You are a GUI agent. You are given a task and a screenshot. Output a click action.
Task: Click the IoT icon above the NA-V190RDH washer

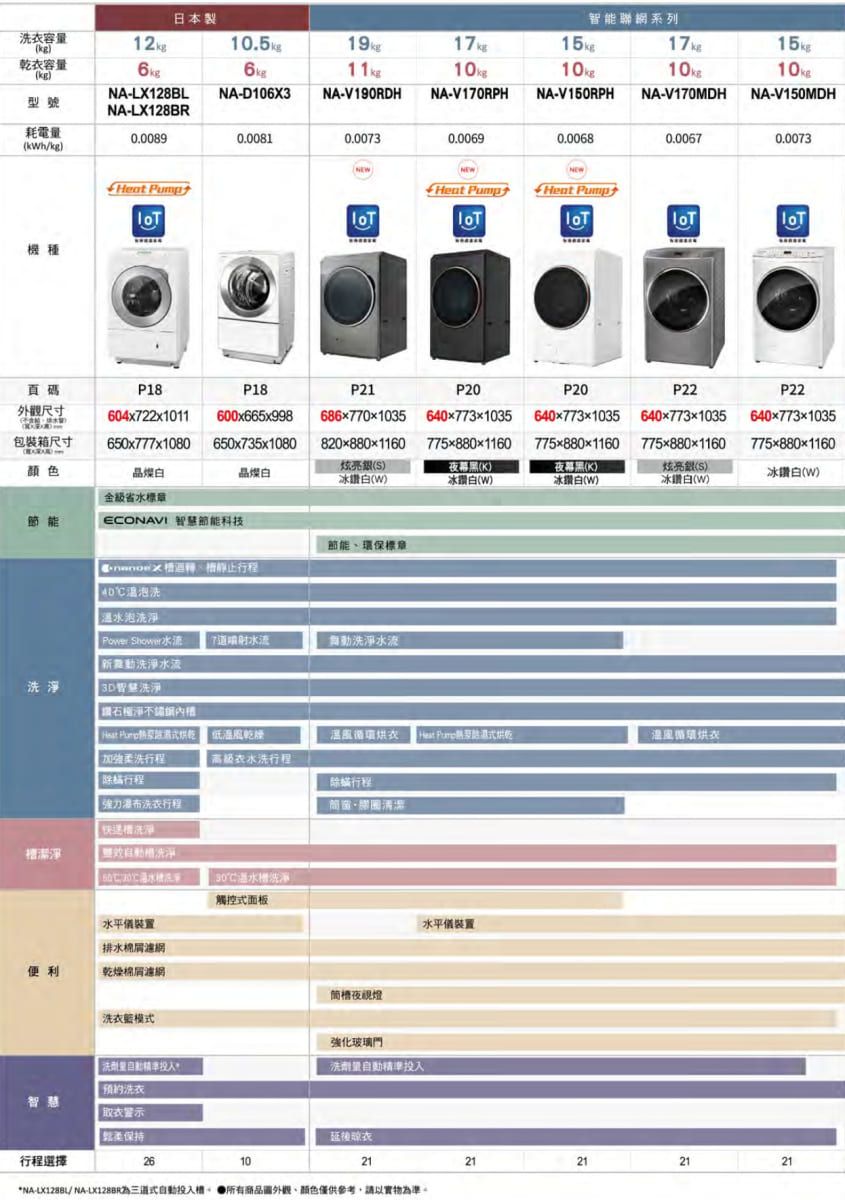point(361,220)
